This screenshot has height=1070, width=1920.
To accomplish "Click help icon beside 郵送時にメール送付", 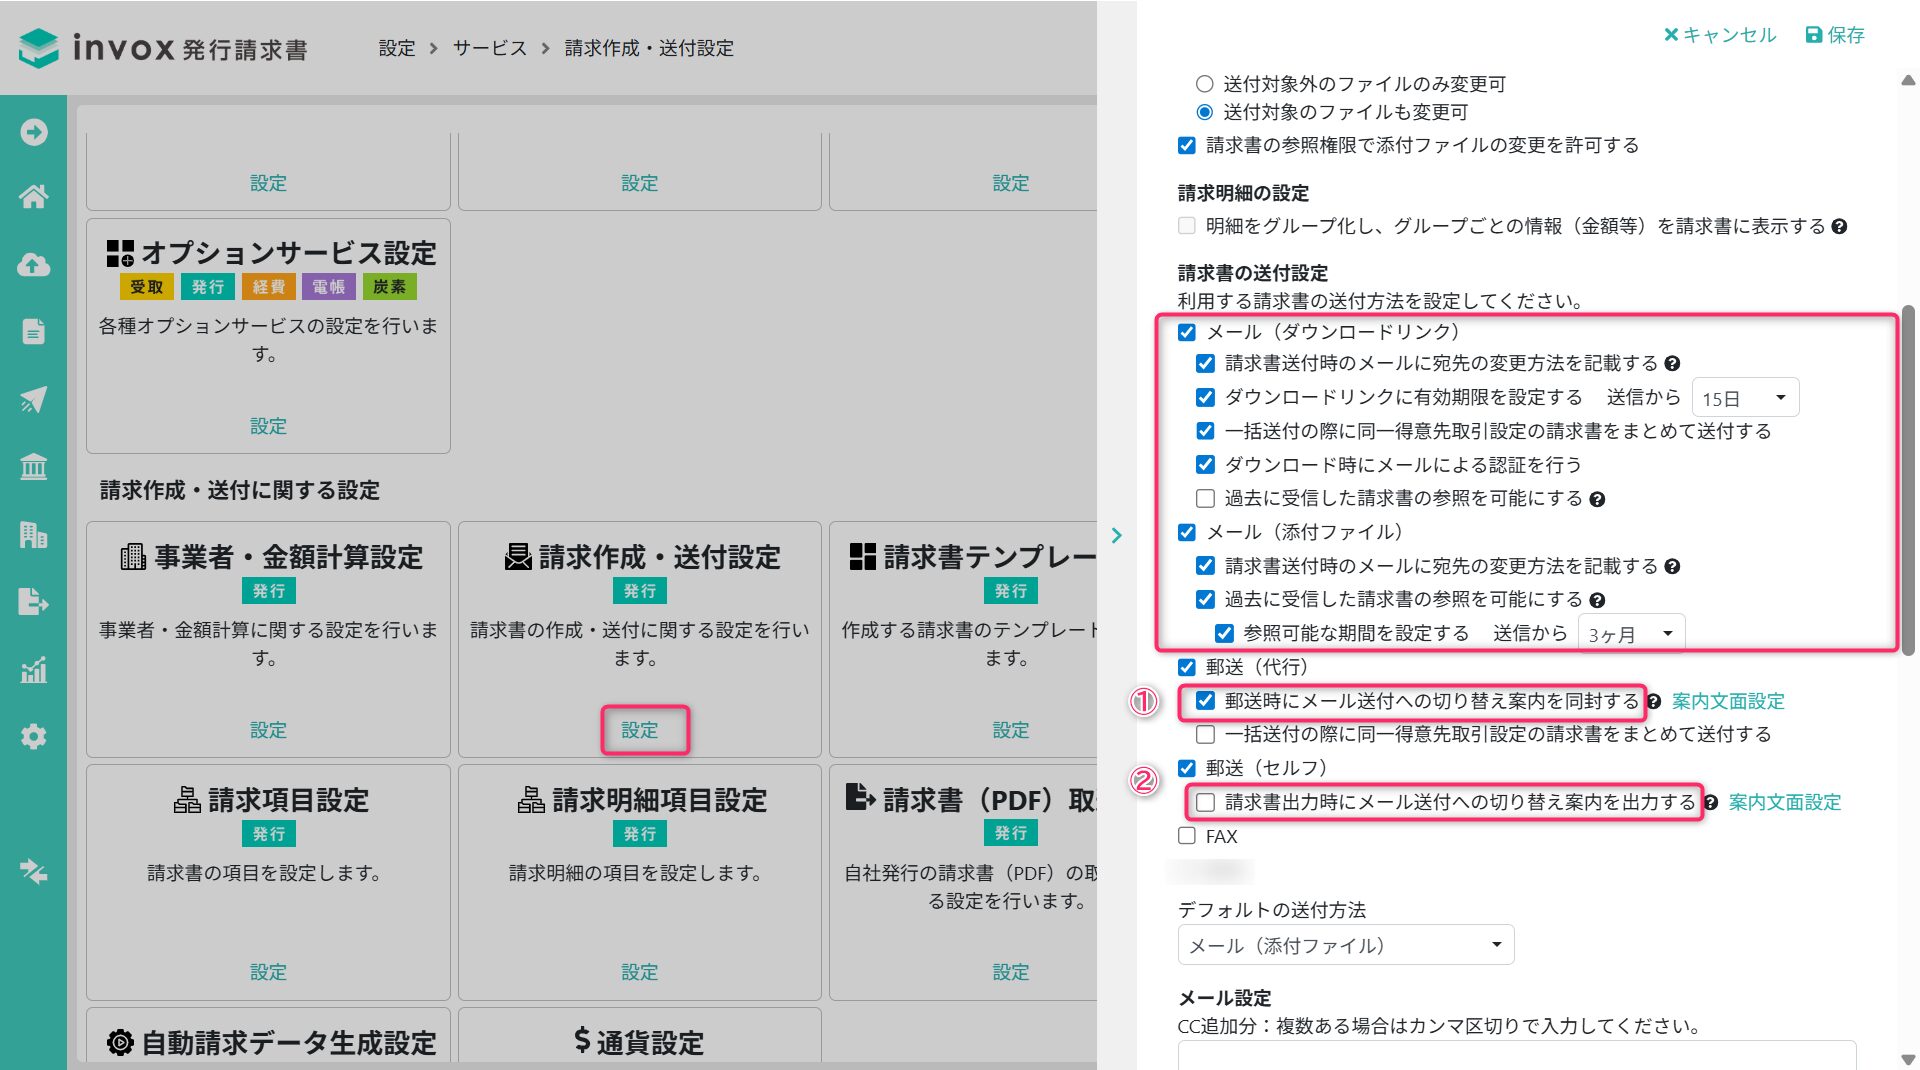I will [1654, 702].
